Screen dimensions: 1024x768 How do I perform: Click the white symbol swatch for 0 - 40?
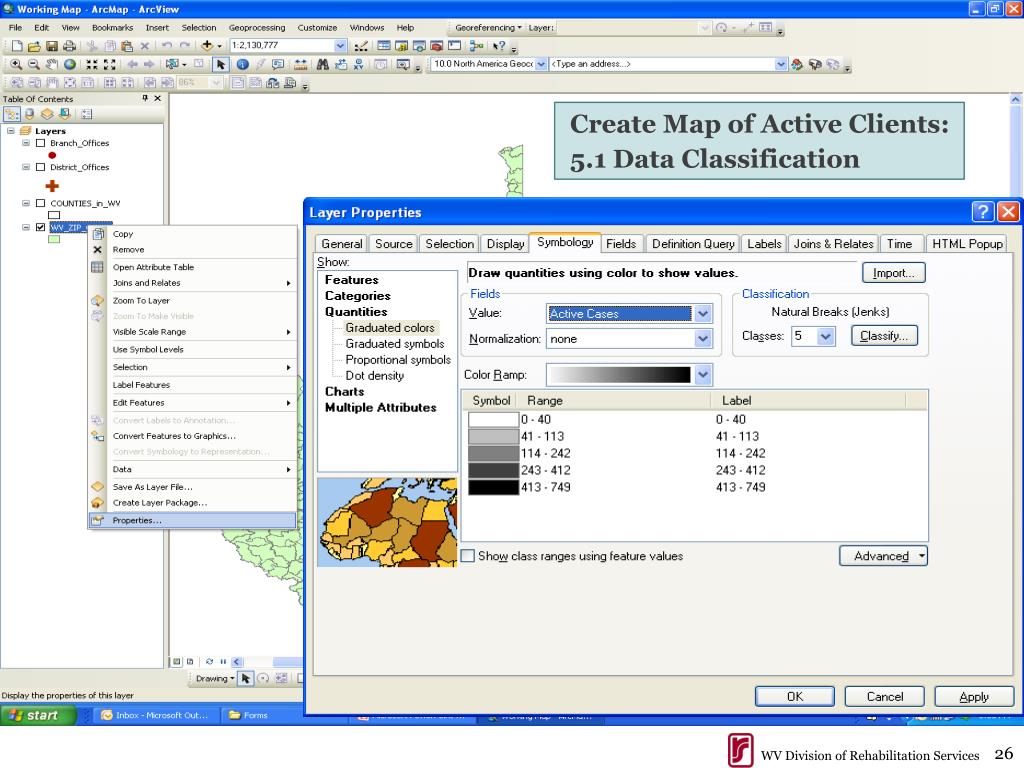[x=493, y=419]
